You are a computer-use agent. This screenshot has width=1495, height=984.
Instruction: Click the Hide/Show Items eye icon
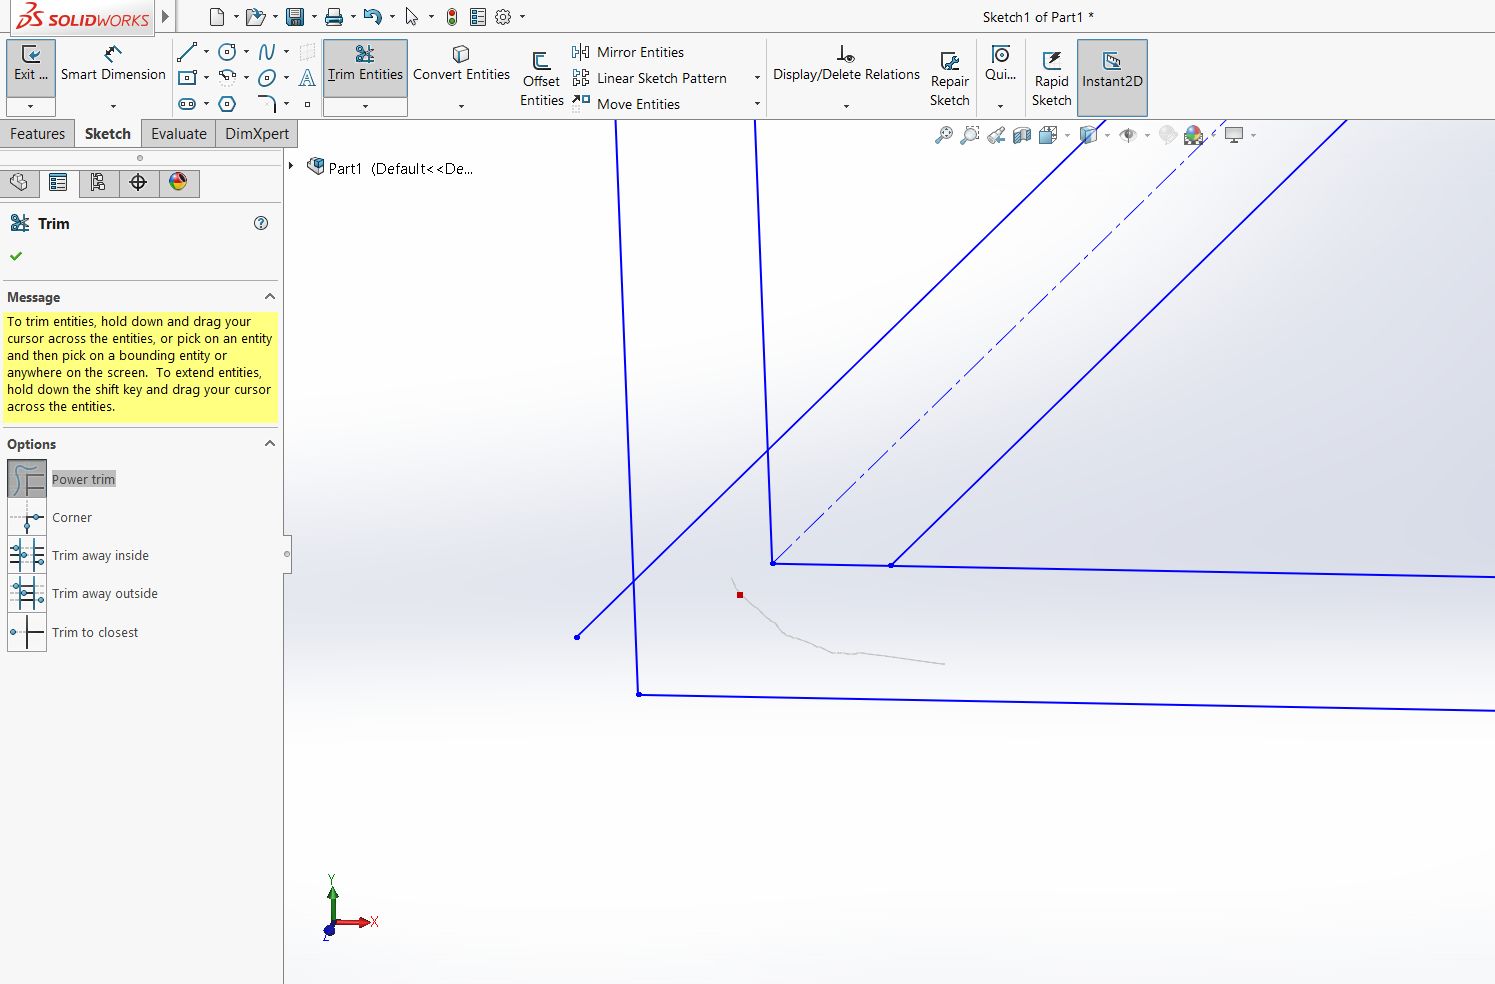(x=1128, y=135)
